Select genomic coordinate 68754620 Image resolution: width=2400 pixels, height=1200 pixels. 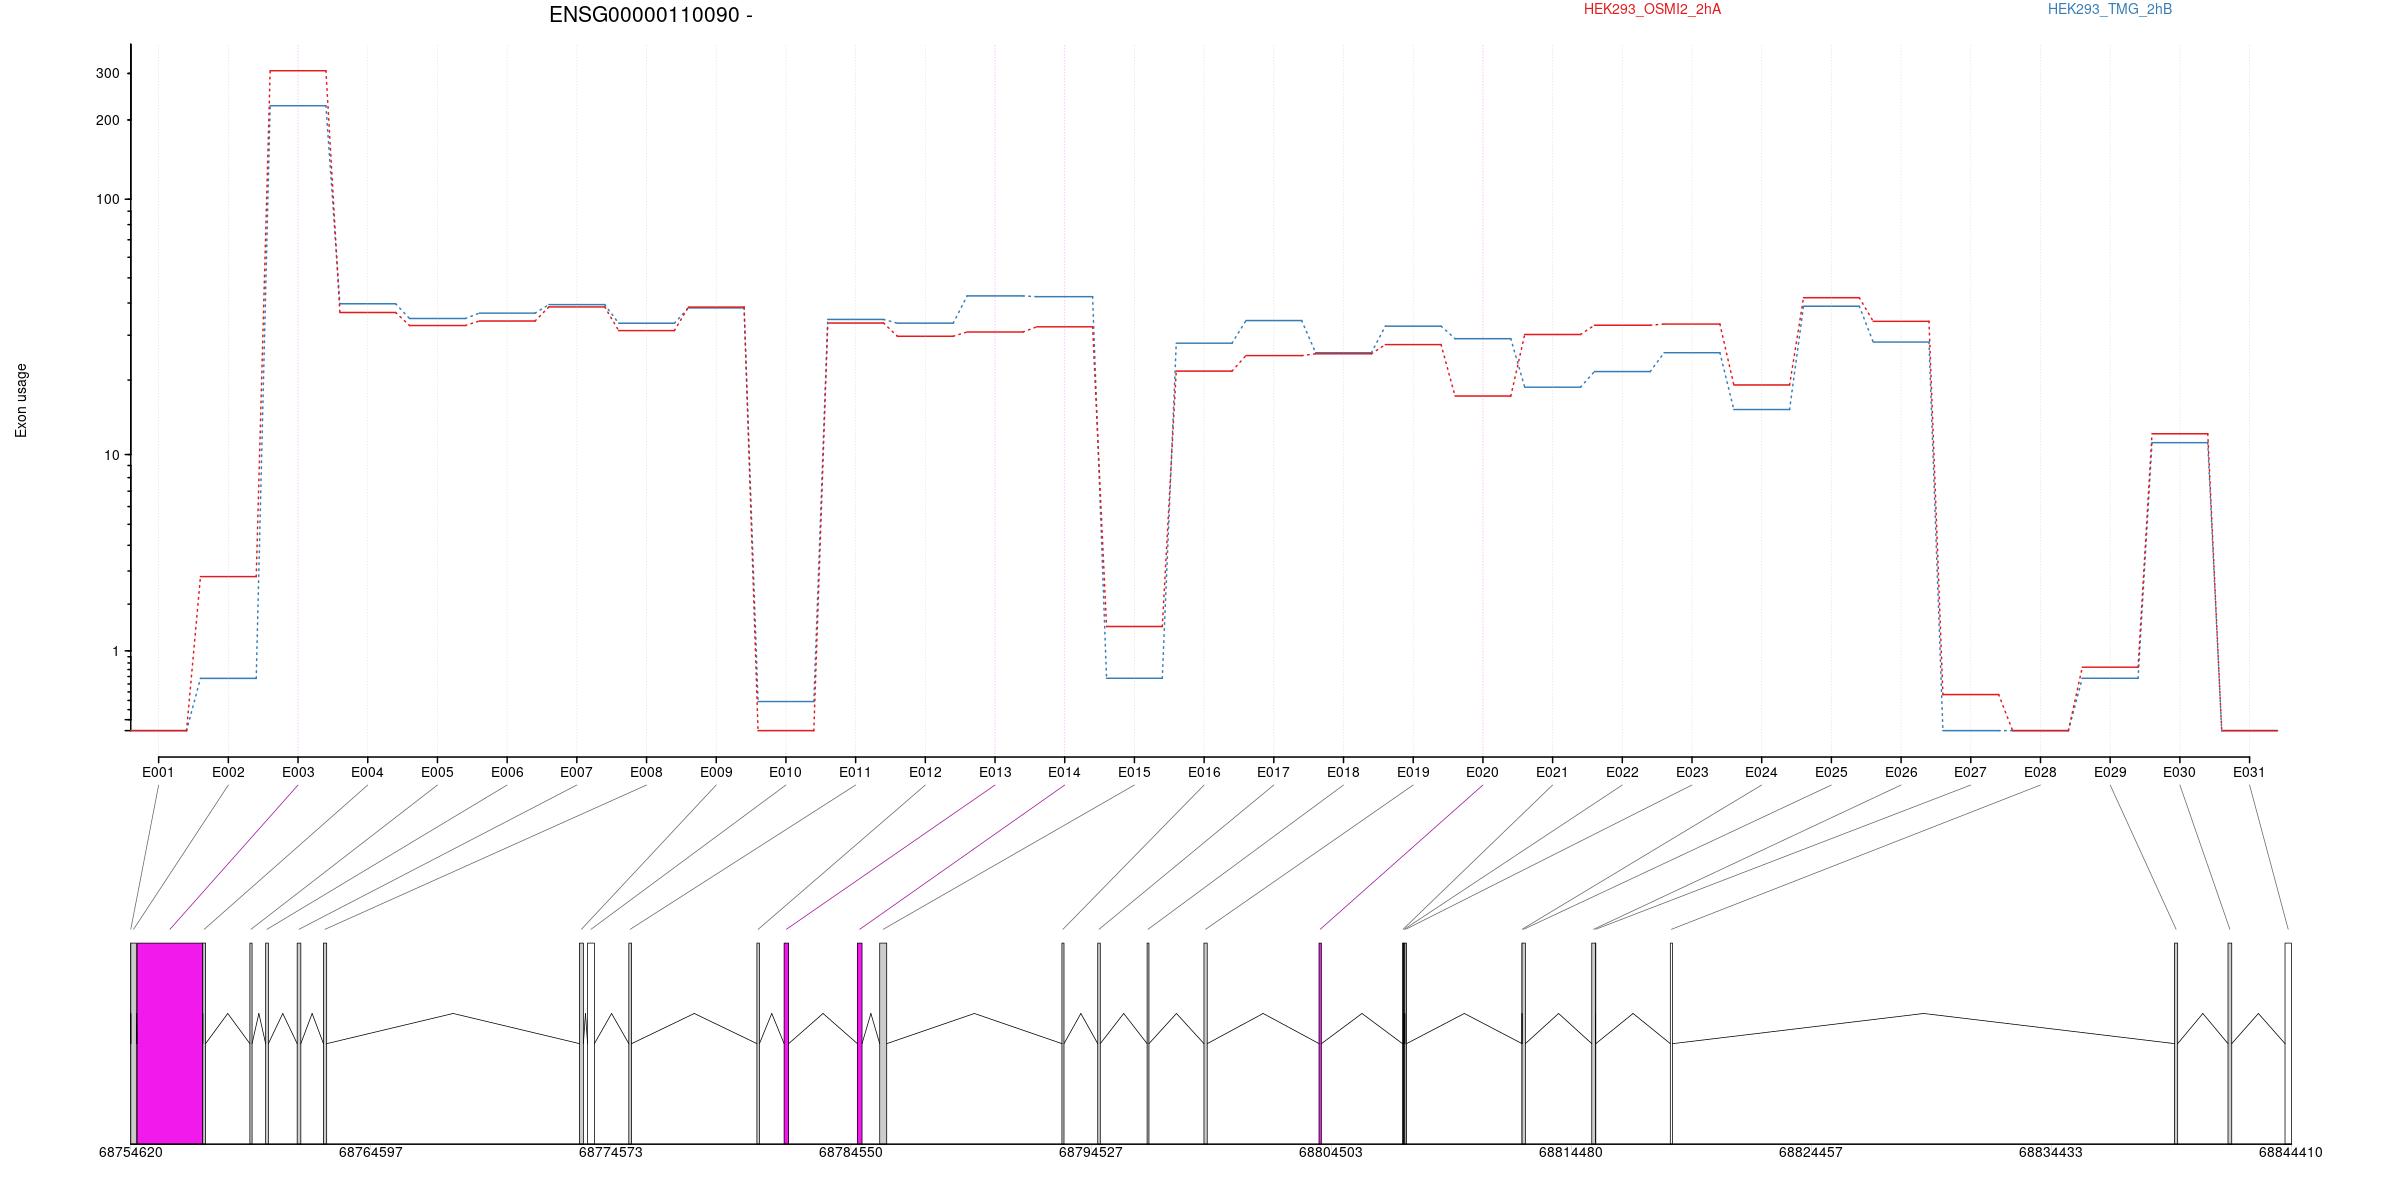(130, 1152)
